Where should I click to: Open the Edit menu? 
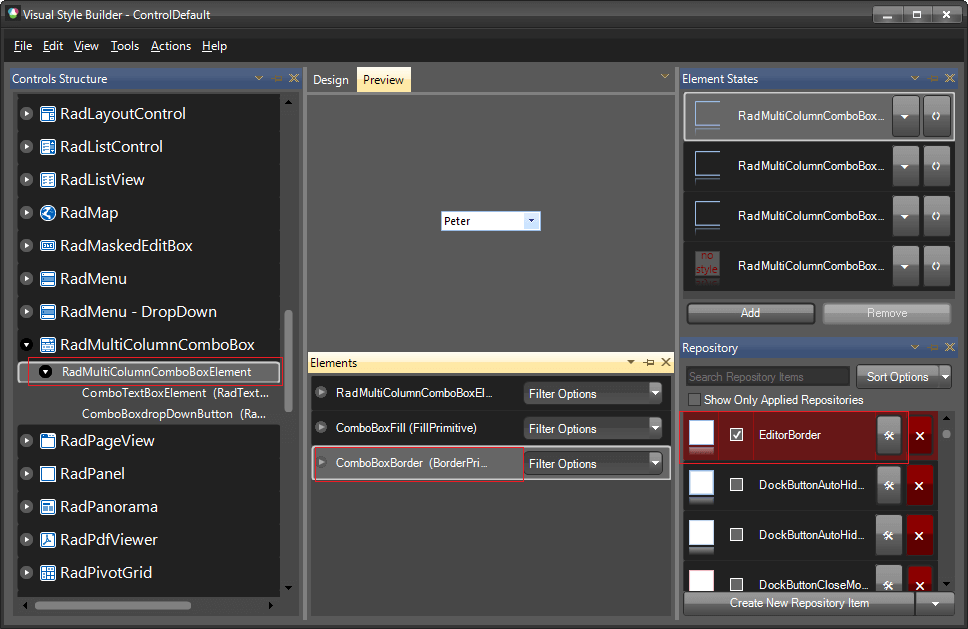click(x=52, y=46)
